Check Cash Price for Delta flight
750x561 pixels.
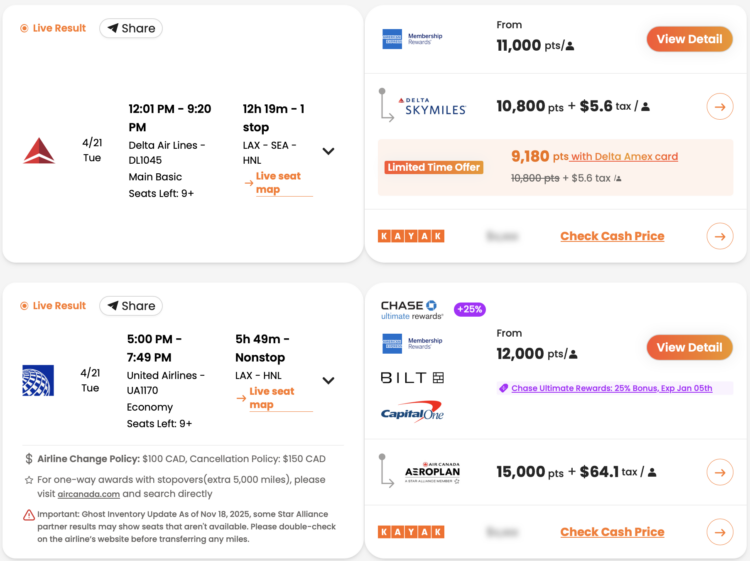point(612,236)
